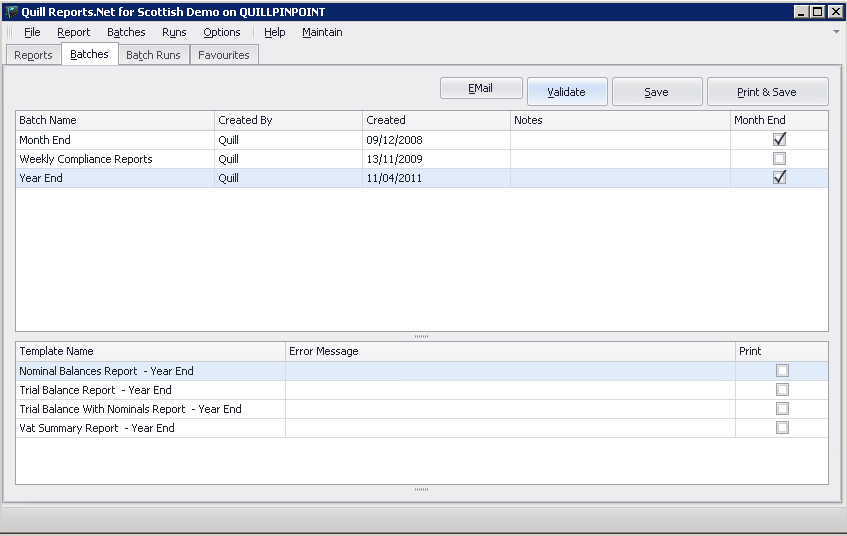The image size is (847, 536).
Task: Click the EMail button
Action: click(x=481, y=88)
